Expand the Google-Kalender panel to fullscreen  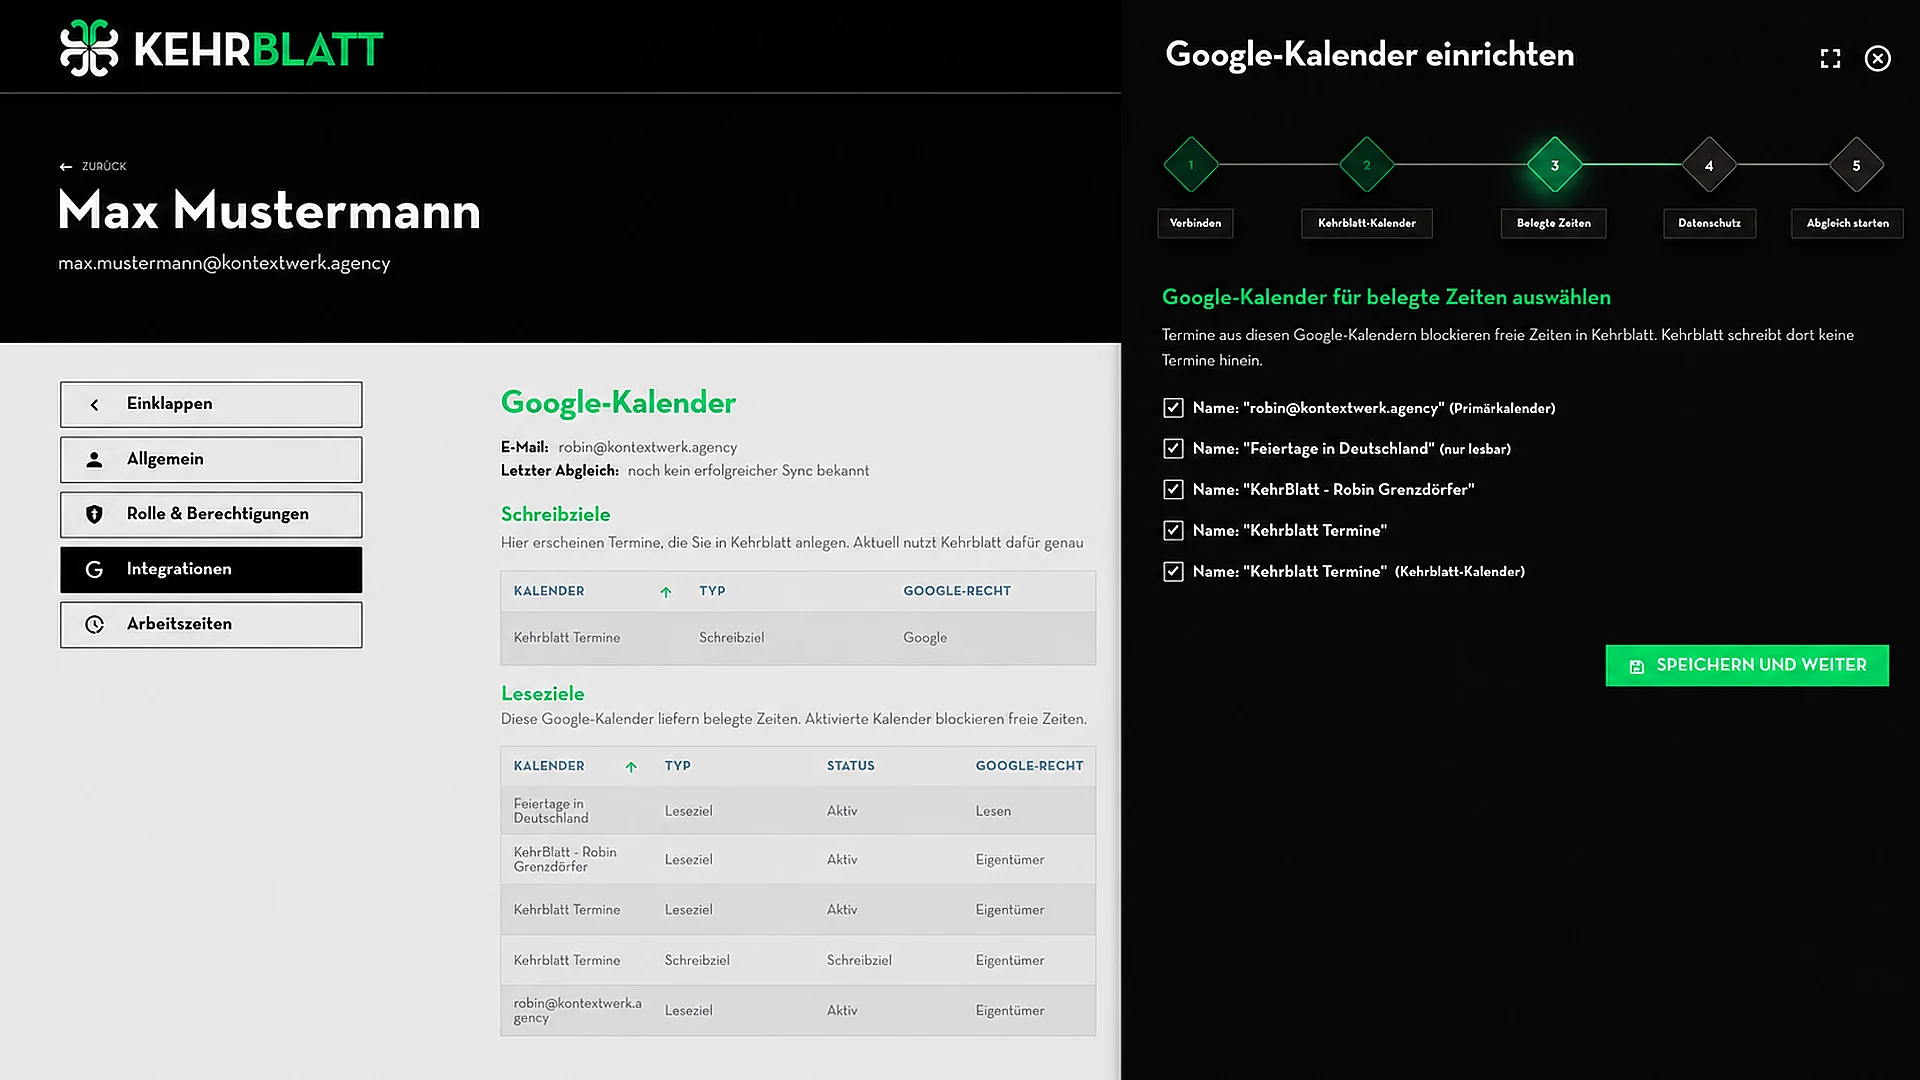pos(1830,59)
